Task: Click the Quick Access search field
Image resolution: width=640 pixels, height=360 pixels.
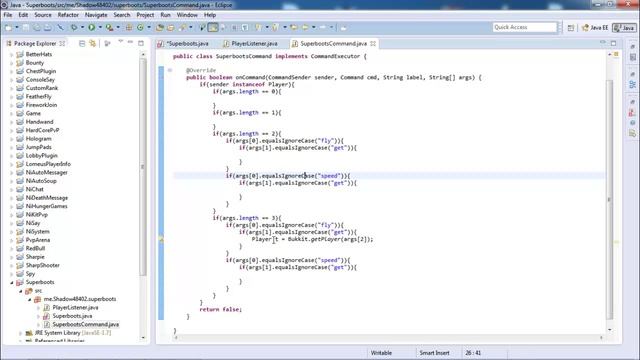Action: [x=524, y=27]
